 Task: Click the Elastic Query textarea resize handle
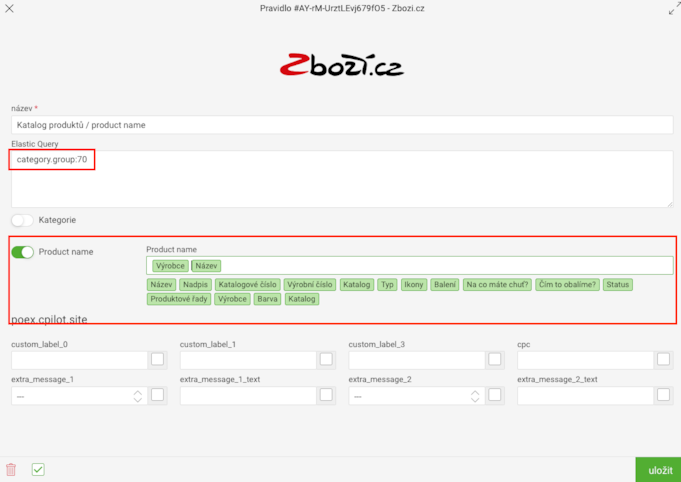(x=670, y=204)
